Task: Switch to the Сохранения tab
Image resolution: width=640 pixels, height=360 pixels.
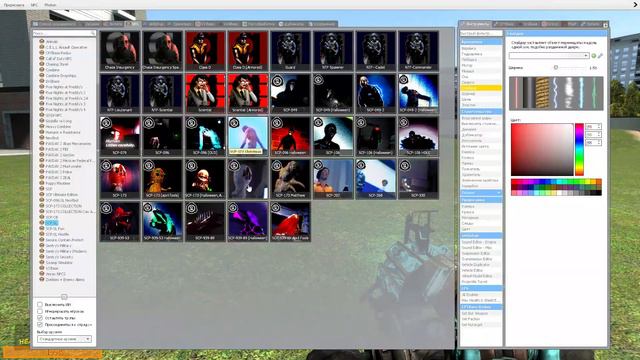Action: click(x=322, y=24)
